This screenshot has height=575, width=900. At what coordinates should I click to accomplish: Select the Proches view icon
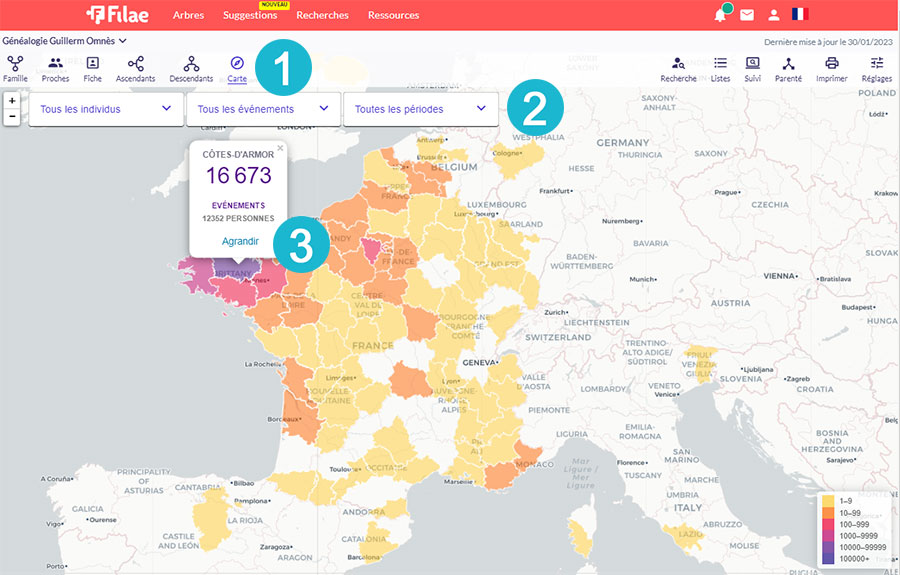[x=56, y=67]
